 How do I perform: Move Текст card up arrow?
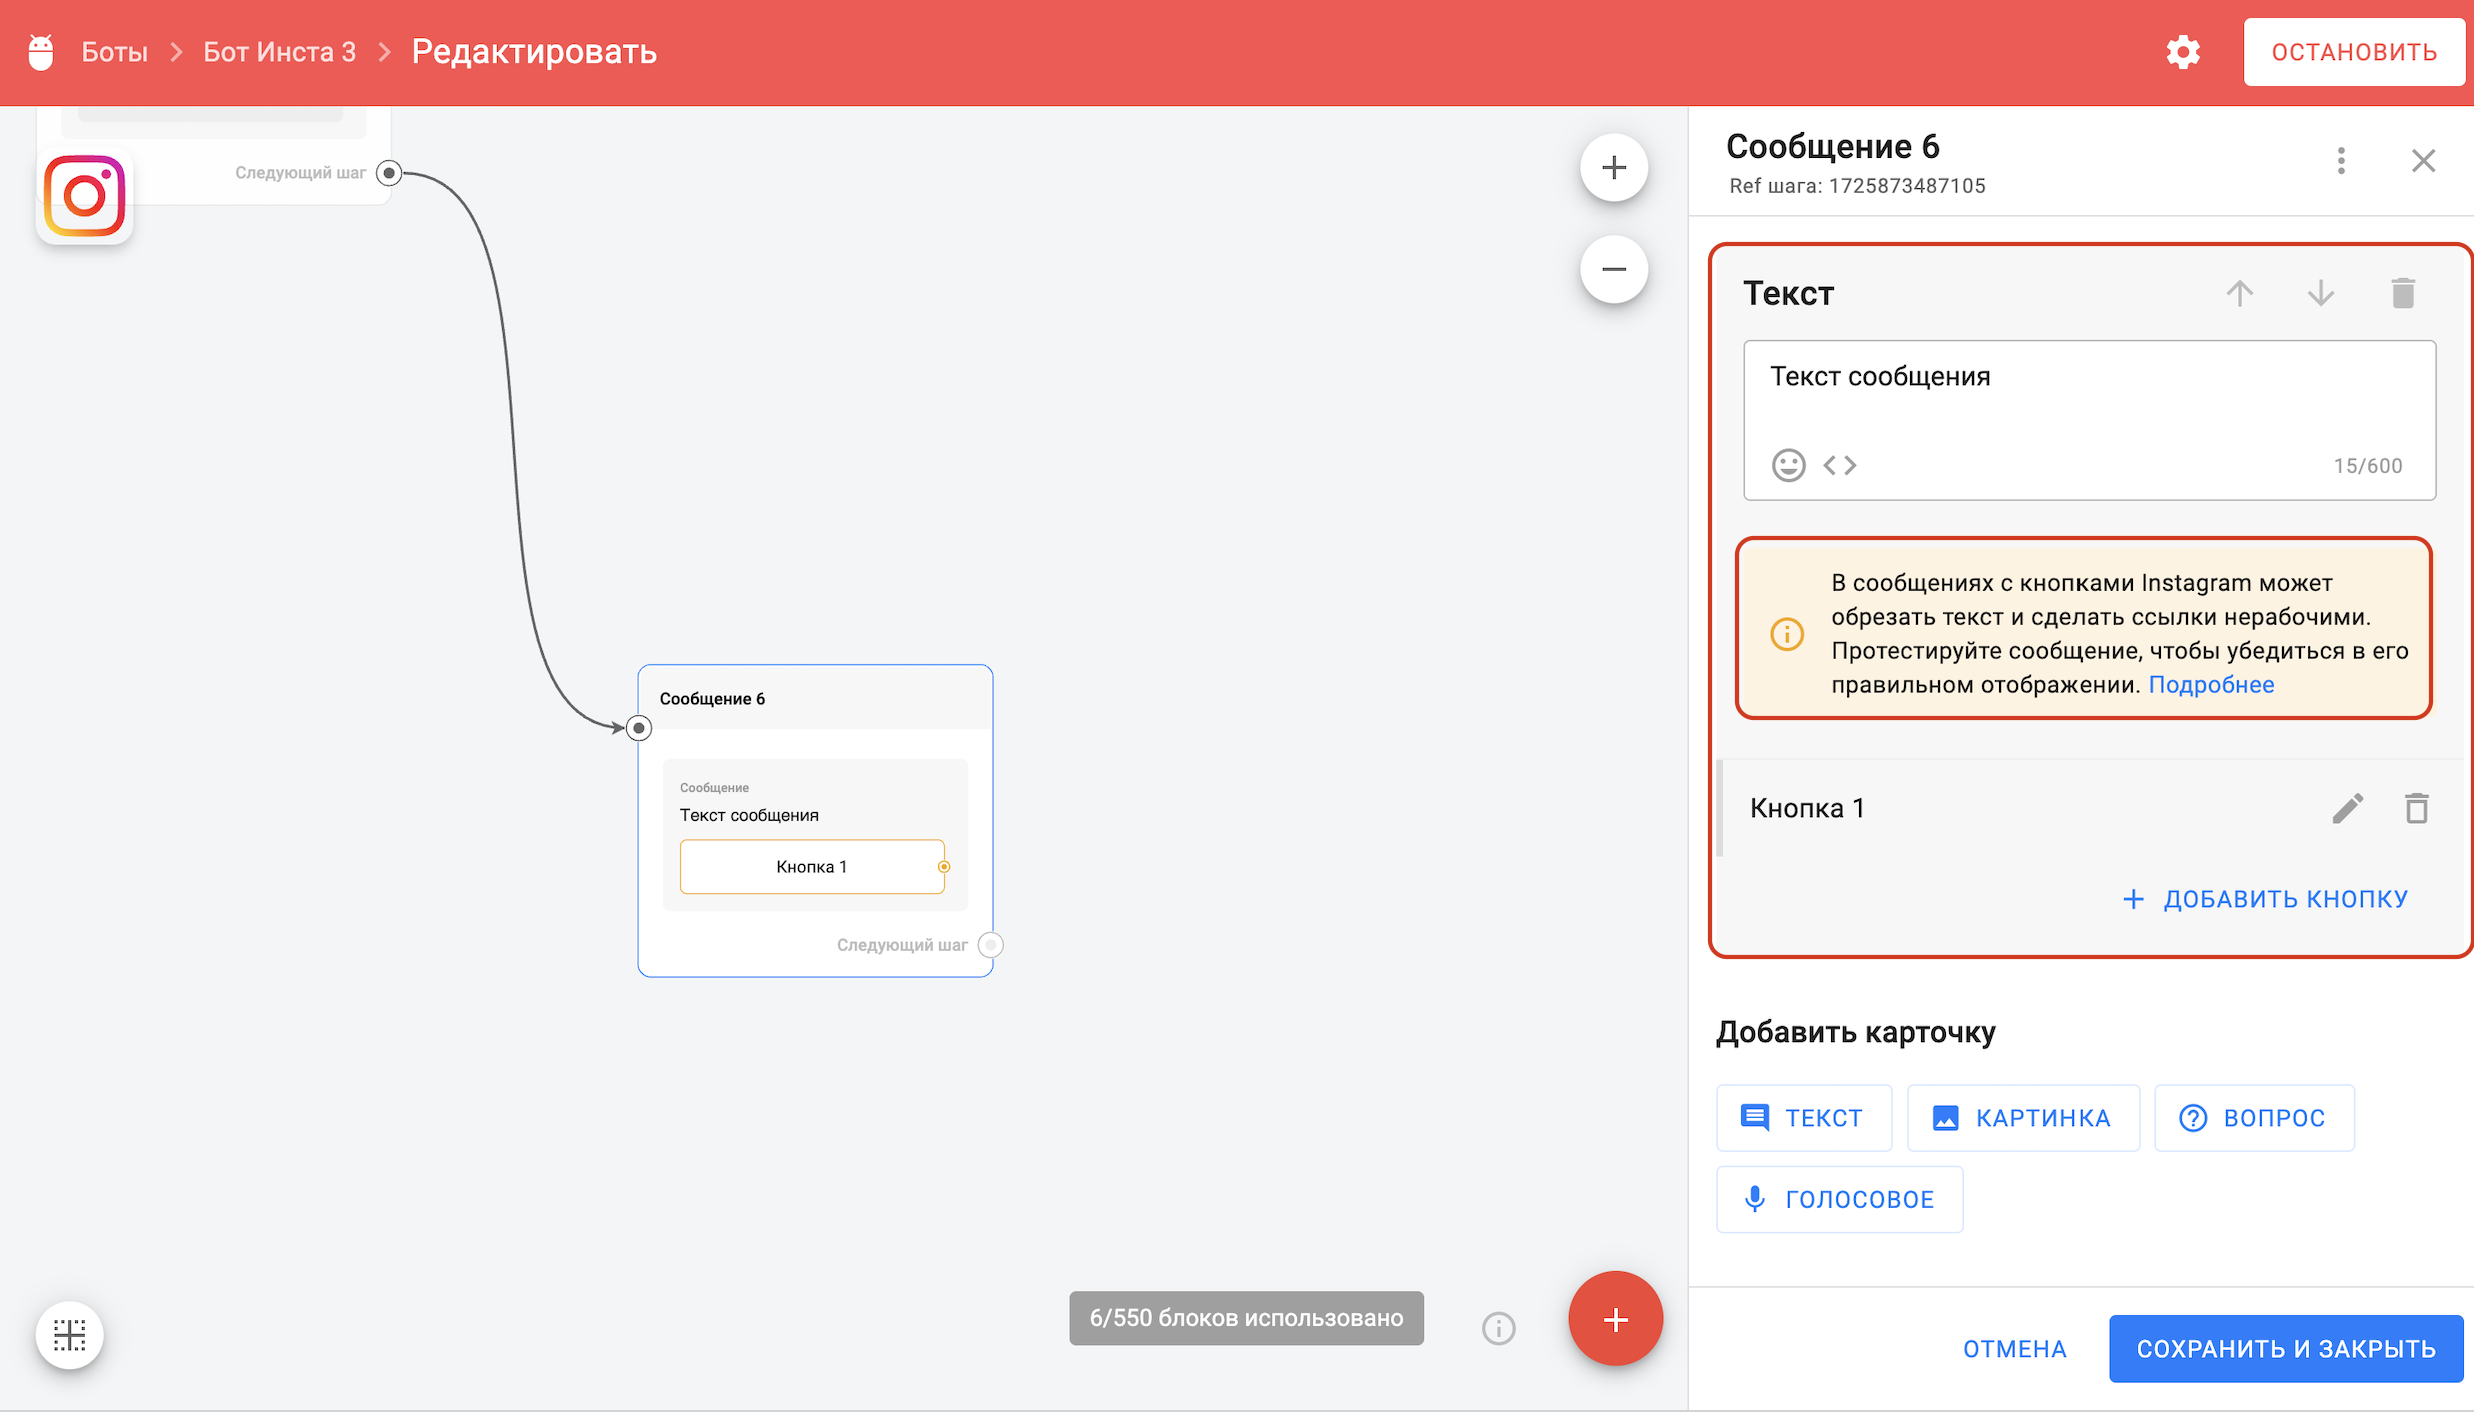pyautogui.click(x=2240, y=293)
